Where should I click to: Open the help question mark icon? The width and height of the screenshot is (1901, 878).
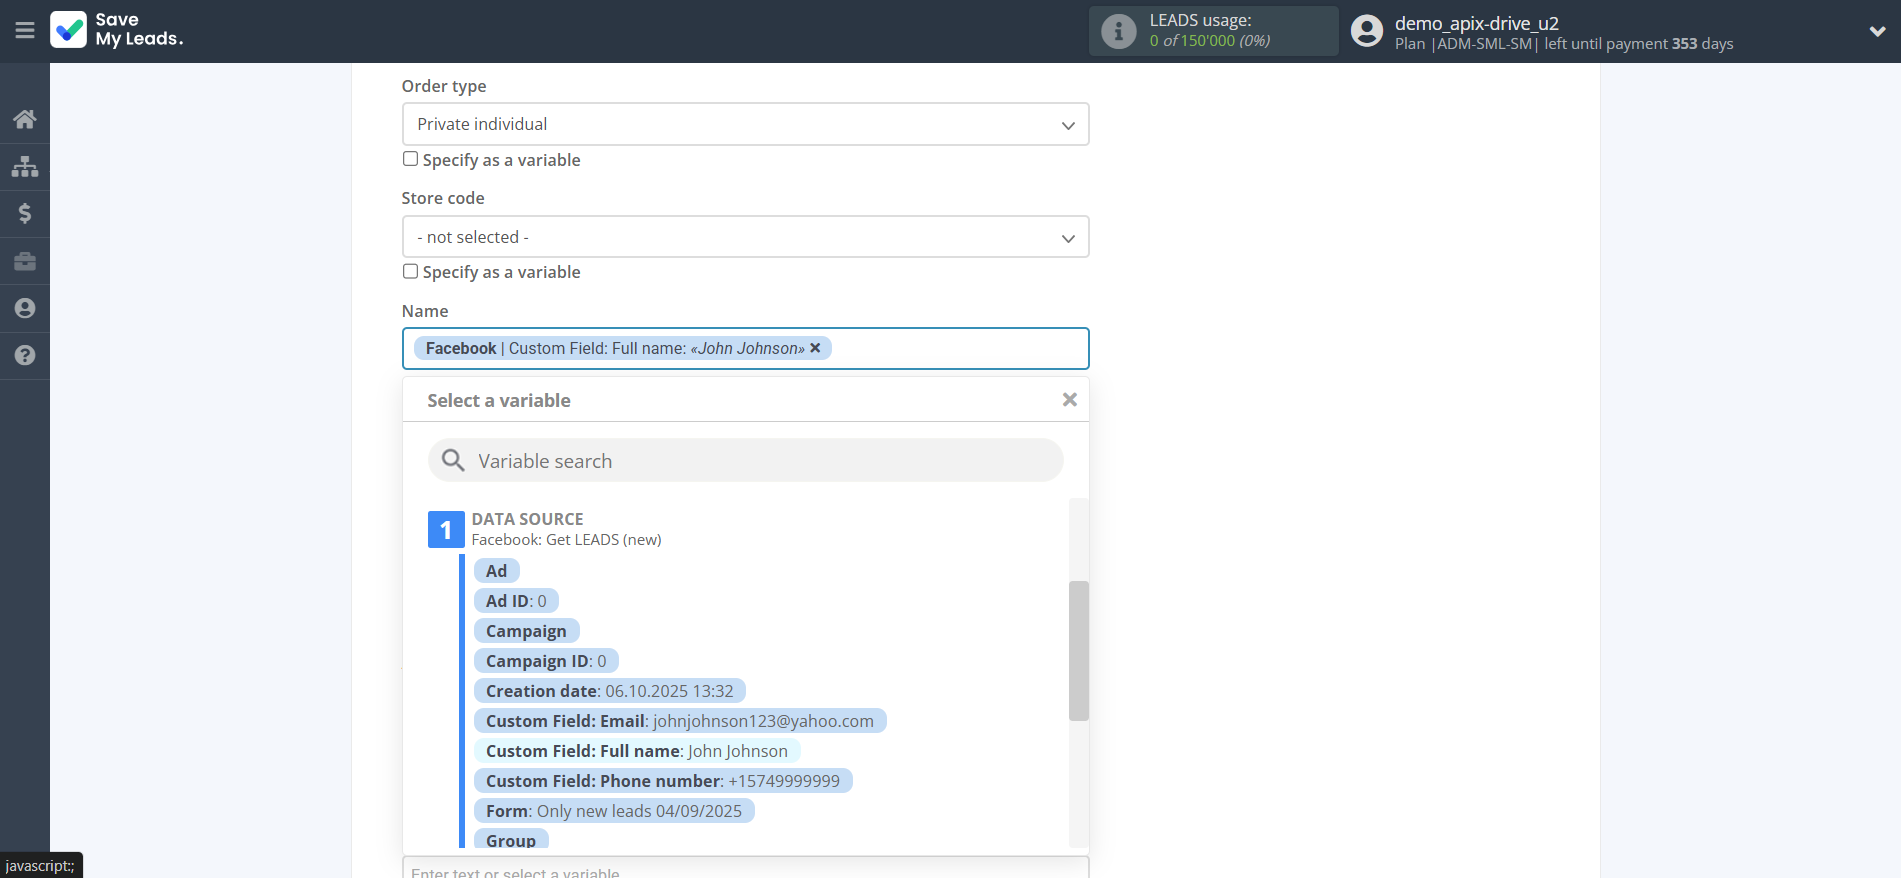25,355
